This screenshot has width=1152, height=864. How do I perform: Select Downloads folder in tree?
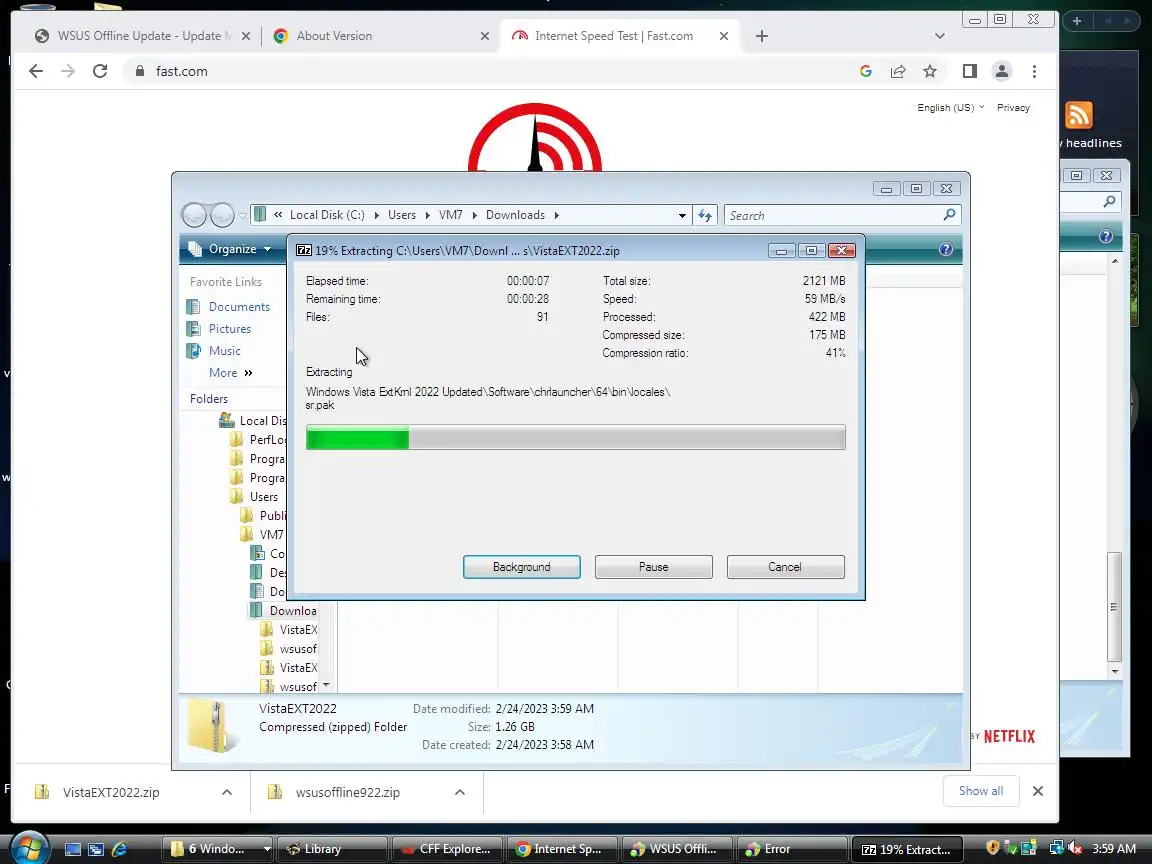point(284,611)
